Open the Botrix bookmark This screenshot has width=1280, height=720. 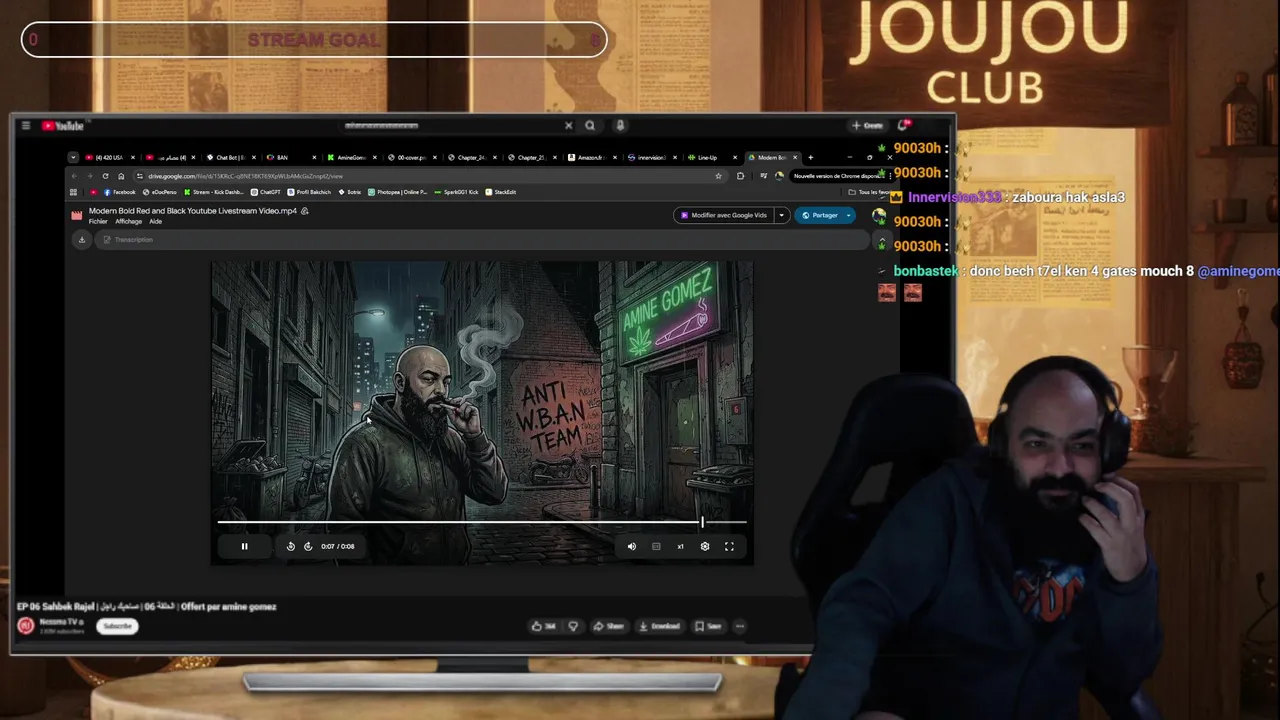click(350, 192)
